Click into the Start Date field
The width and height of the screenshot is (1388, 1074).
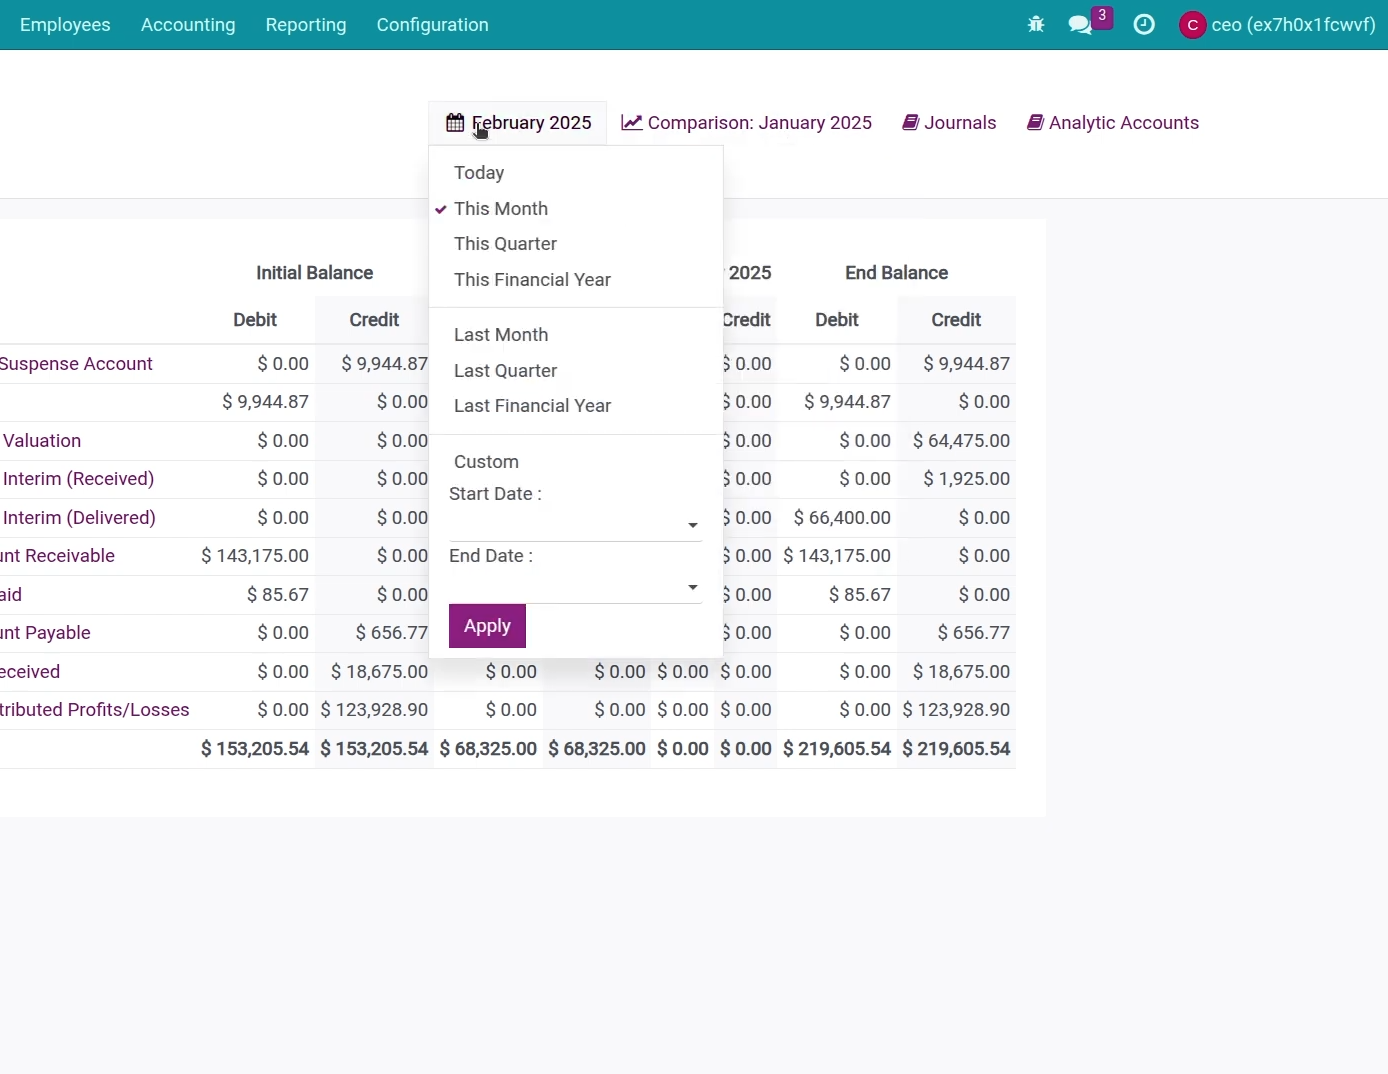tap(565, 525)
